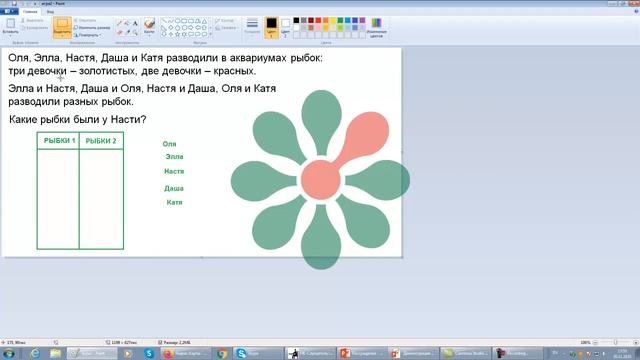Open the line Thickness (Толщина) dropdown
The height and width of the screenshot is (360, 640).
pyautogui.click(x=252, y=27)
